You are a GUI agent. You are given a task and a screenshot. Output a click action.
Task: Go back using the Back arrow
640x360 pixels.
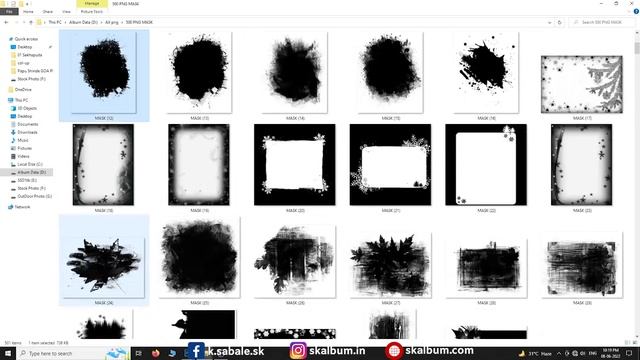coord(6,22)
